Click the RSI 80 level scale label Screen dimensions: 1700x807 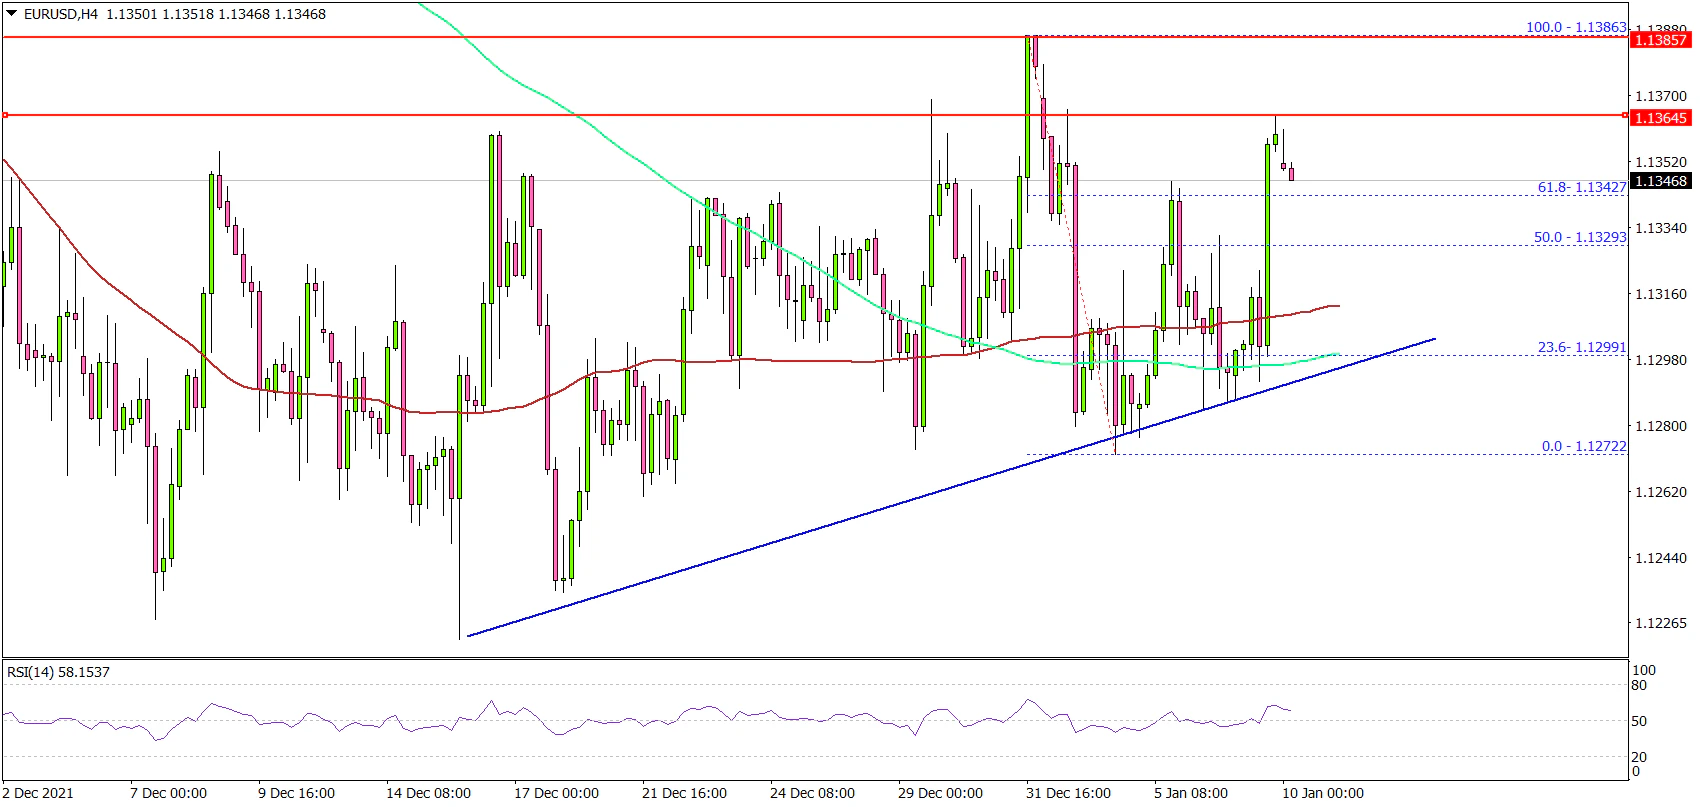(x=1639, y=685)
